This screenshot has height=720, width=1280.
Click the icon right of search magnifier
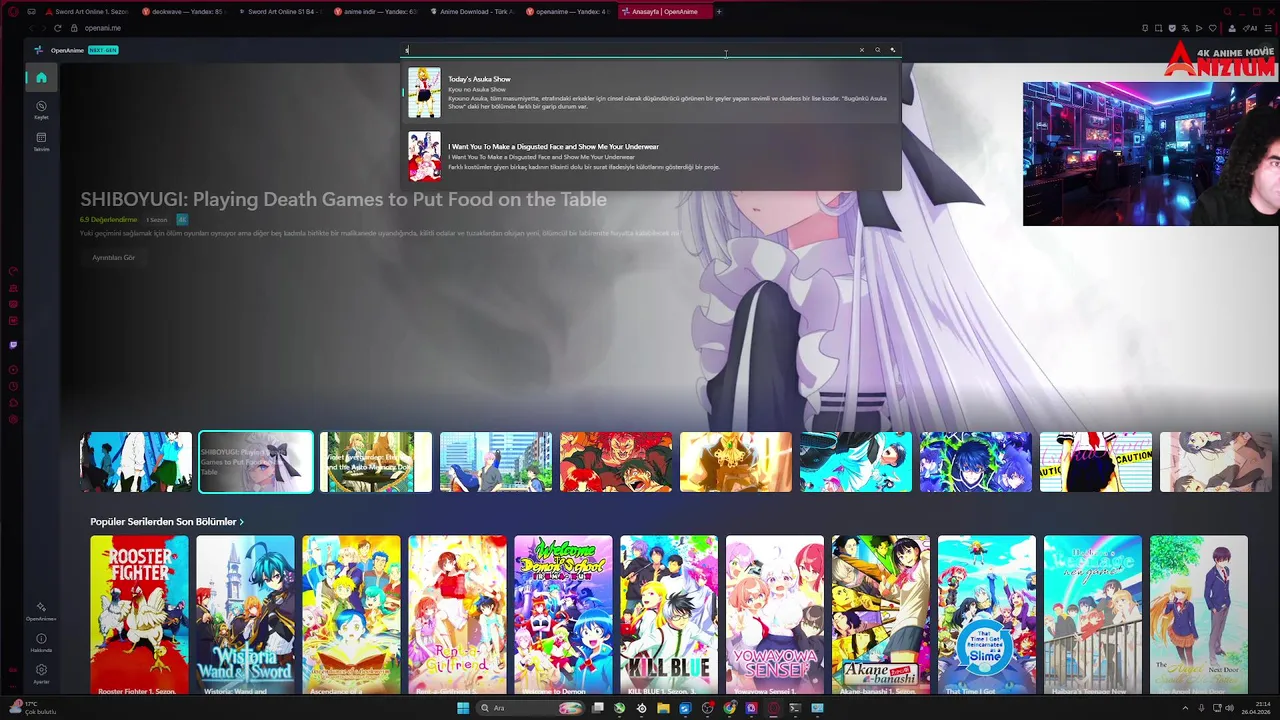point(893,50)
